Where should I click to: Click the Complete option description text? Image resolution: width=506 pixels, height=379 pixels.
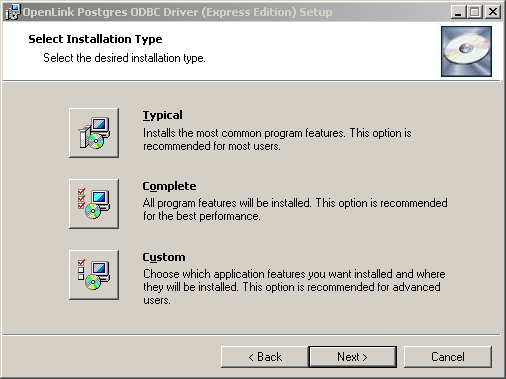pos(295,209)
